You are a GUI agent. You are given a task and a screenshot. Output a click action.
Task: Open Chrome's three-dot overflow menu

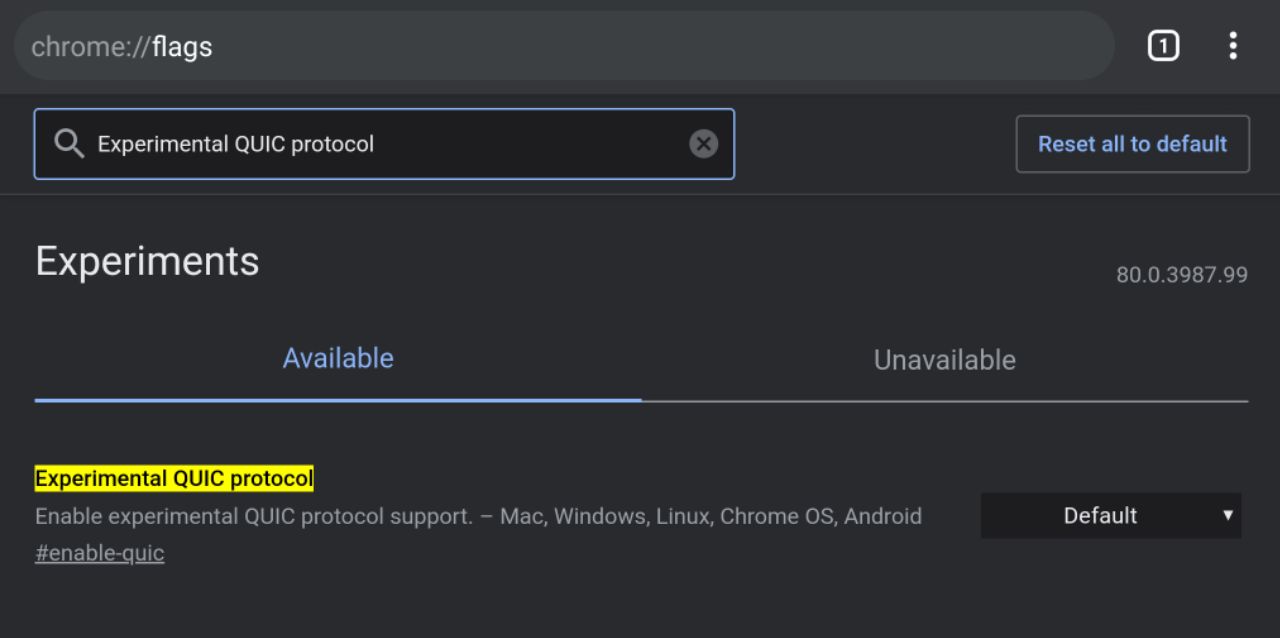click(x=1232, y=46)
